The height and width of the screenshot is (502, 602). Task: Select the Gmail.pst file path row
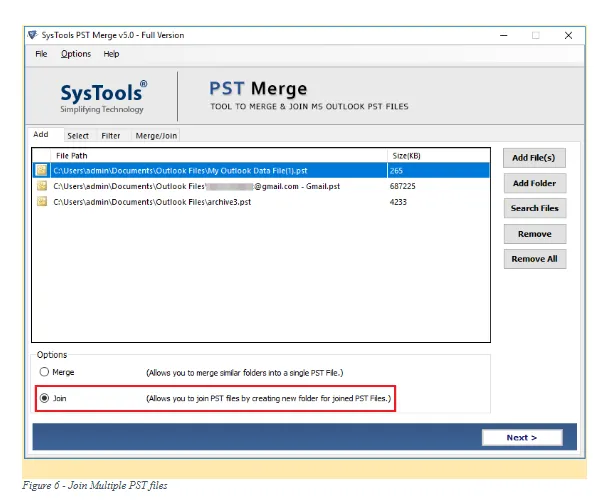click(261, 186)
